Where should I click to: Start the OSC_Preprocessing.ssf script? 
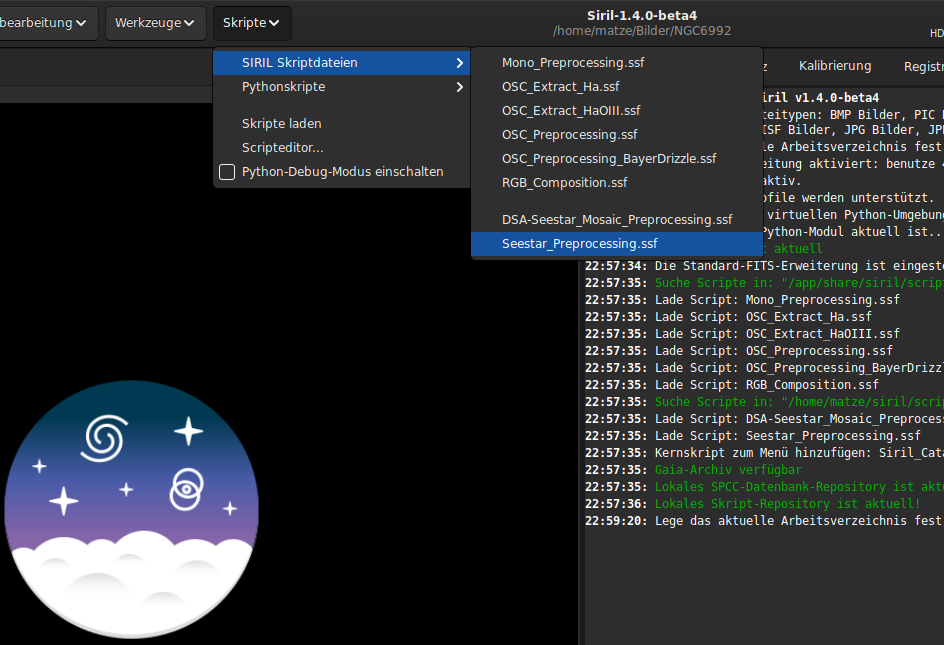point(570,135)
